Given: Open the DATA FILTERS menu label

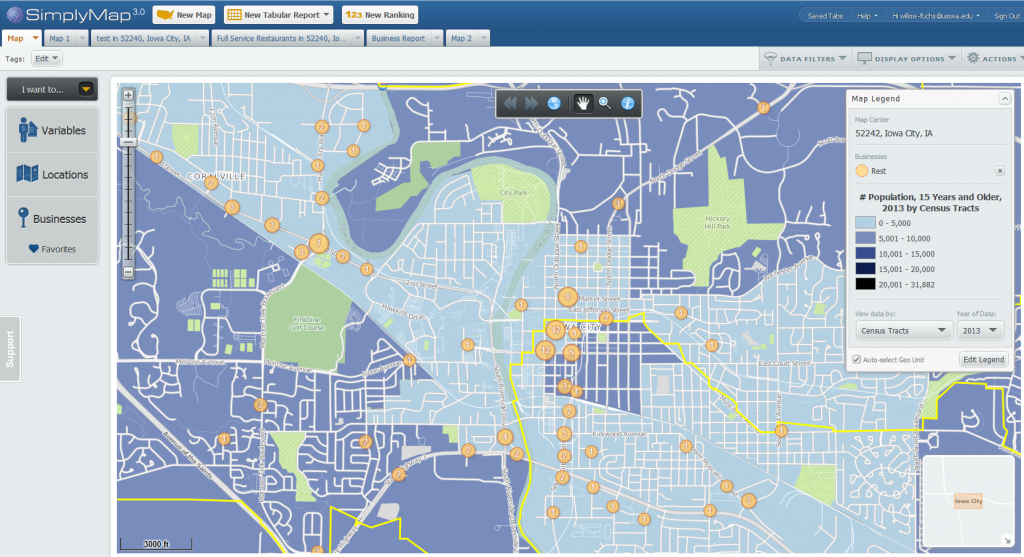Looking at the screenshot, I should click(807, 59).
